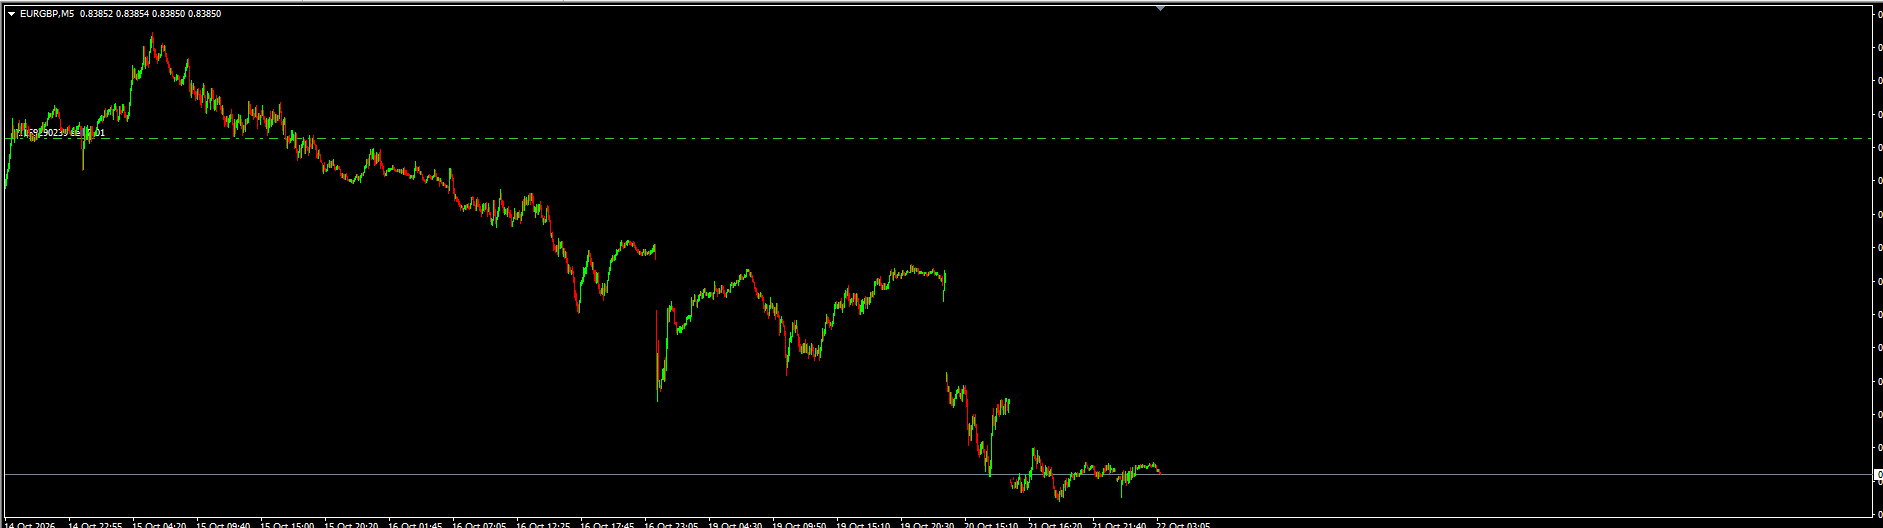Screen dimensions: 1883x528
Task: Click the 19 Oct 04:30 time axis label
Action: click(735, 524)
